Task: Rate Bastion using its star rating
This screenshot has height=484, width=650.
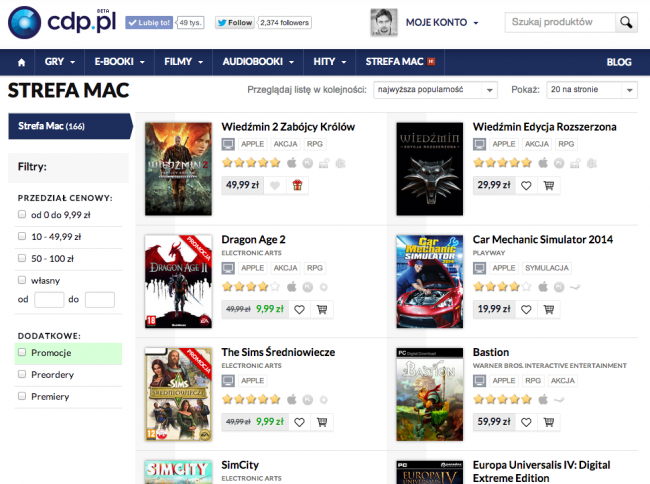Action: coord(502,399)
